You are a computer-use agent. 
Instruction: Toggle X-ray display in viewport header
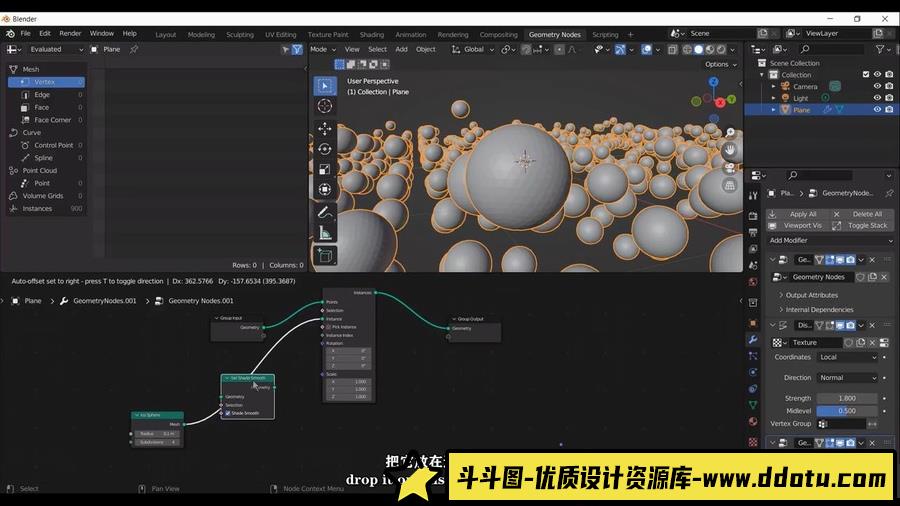coord(673,49)
